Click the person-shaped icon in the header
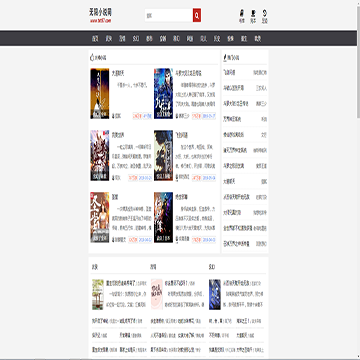The image size is (360, 360). pos(253,13)
